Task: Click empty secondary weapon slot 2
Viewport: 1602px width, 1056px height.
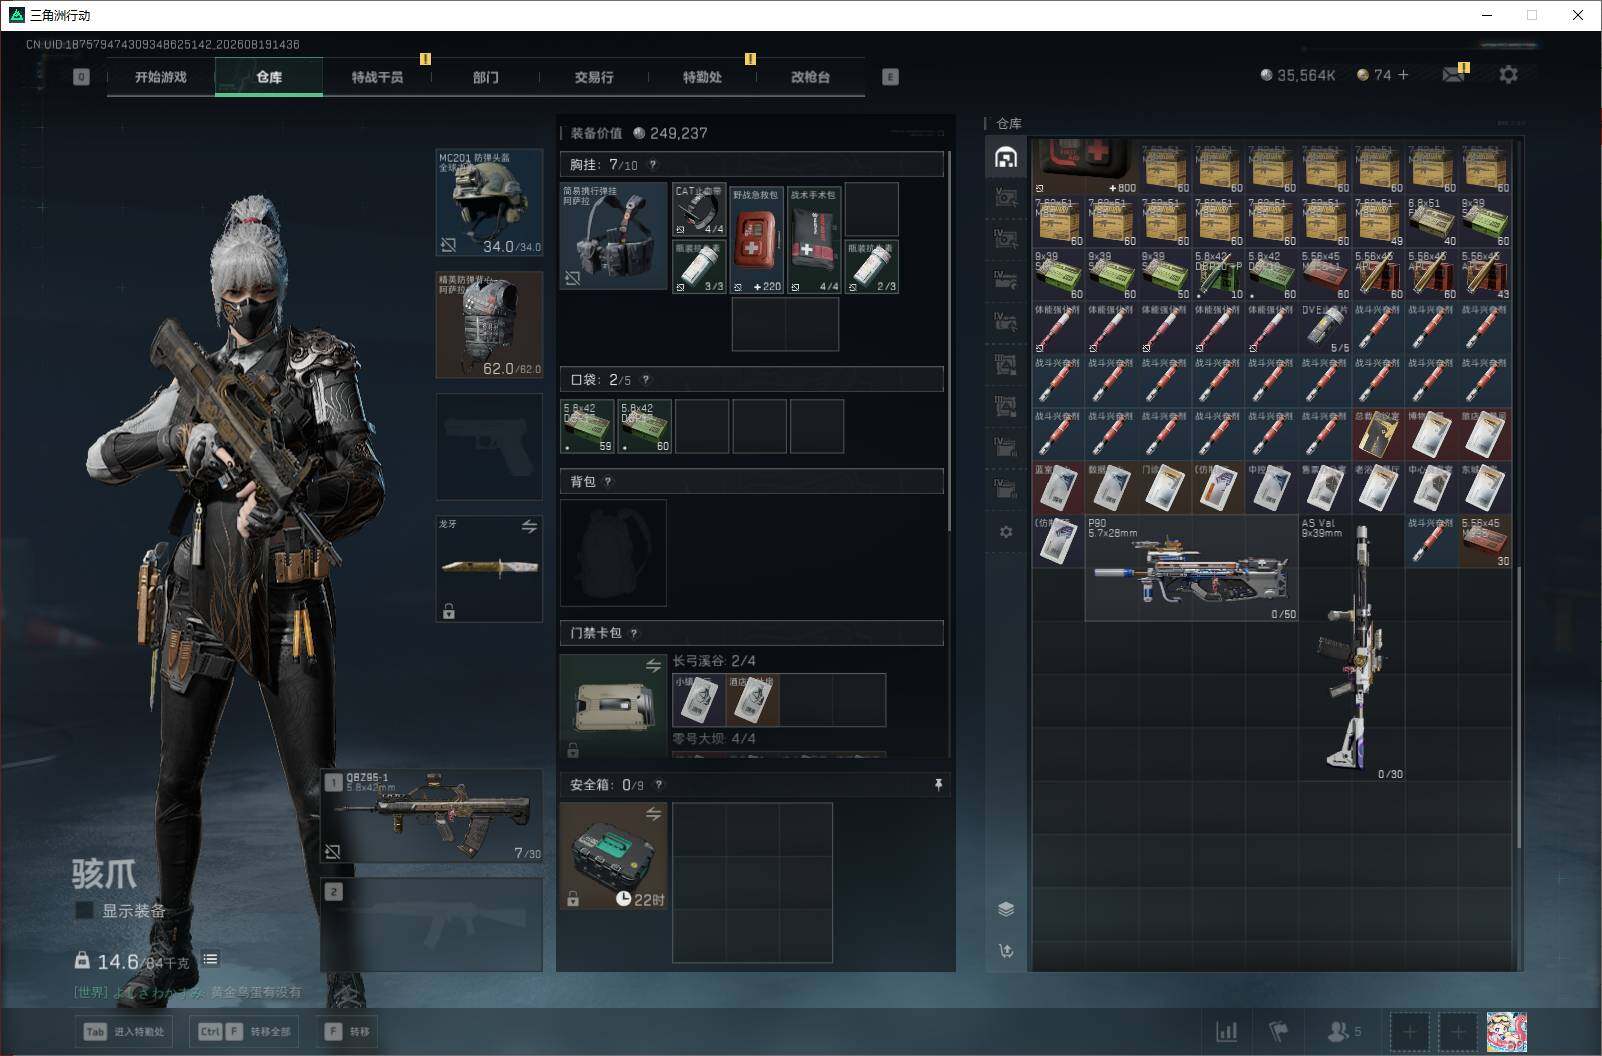Action: [x=432, y=924]
